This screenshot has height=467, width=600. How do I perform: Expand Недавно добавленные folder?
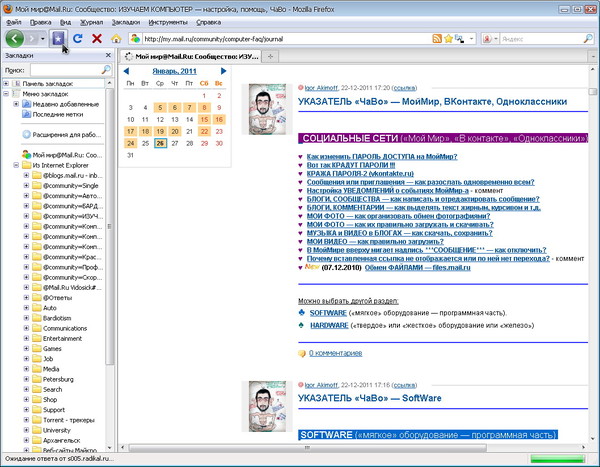(16, 104)
